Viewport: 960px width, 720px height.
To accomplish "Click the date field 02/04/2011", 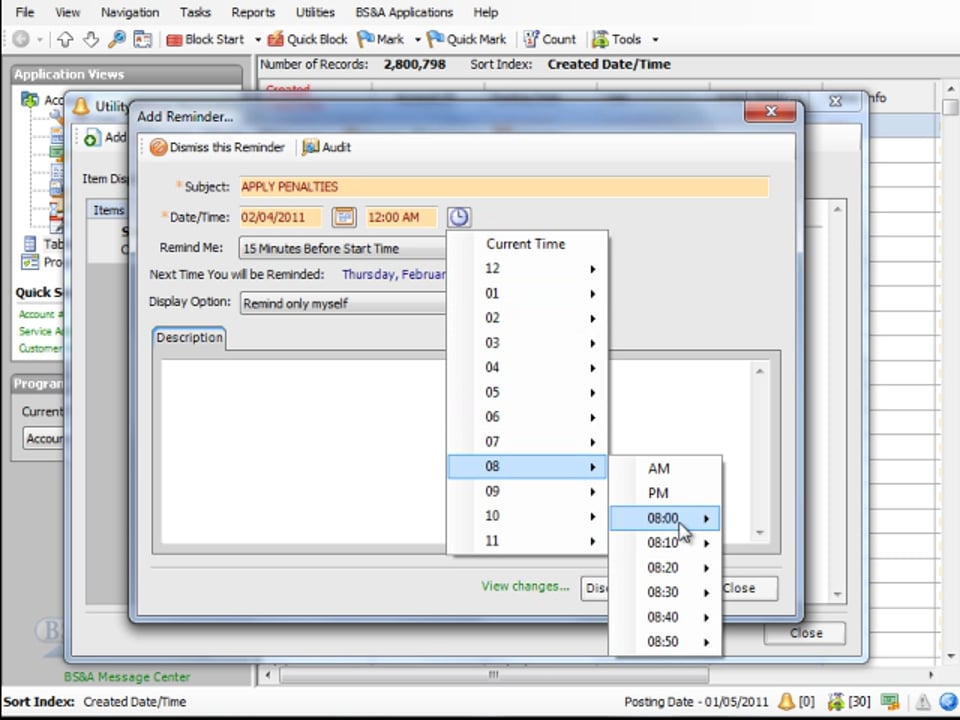I will tap(280, 217).
